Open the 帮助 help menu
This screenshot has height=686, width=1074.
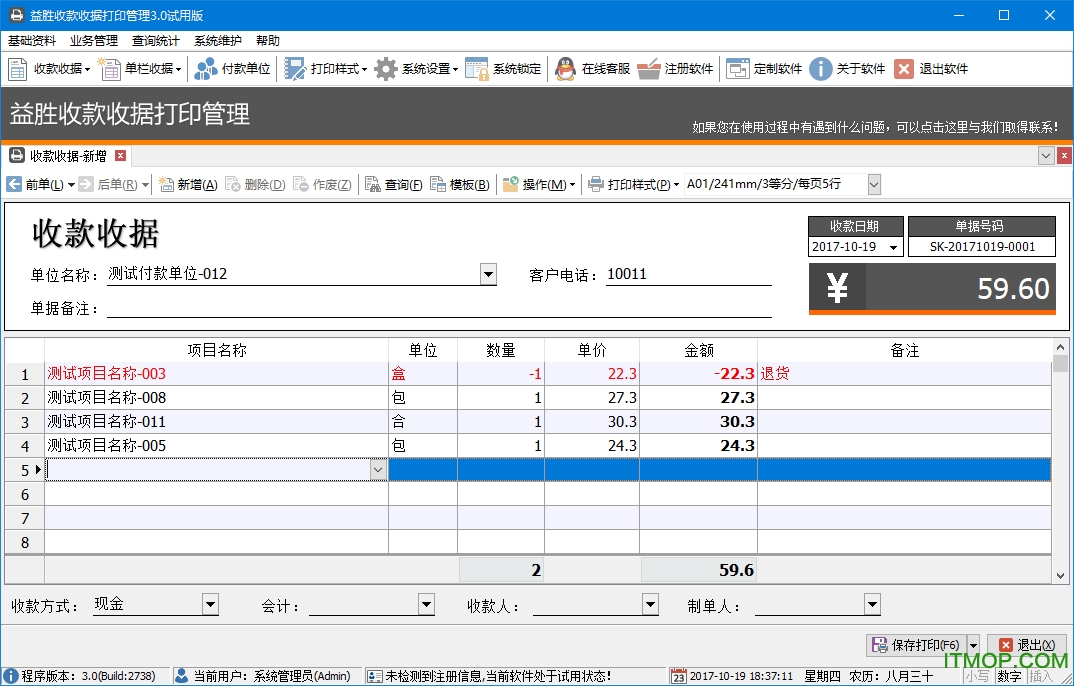[266, 41]
